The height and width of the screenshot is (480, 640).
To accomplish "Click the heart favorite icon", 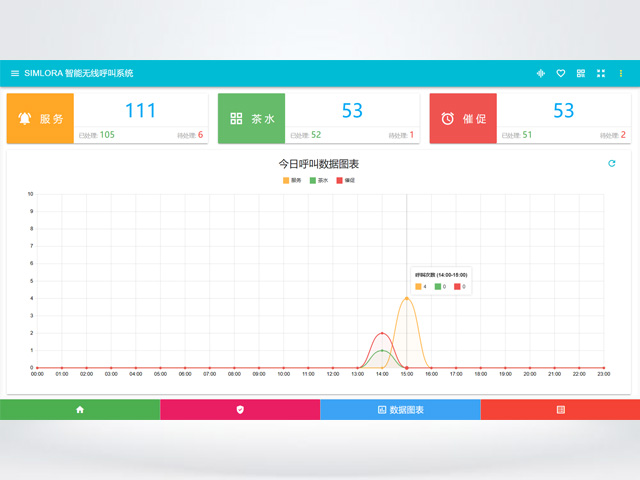I will pos(561,73).
